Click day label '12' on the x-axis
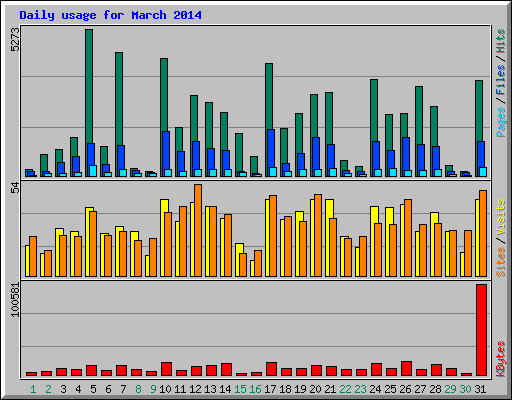512x400 pixels. [195, 389]
